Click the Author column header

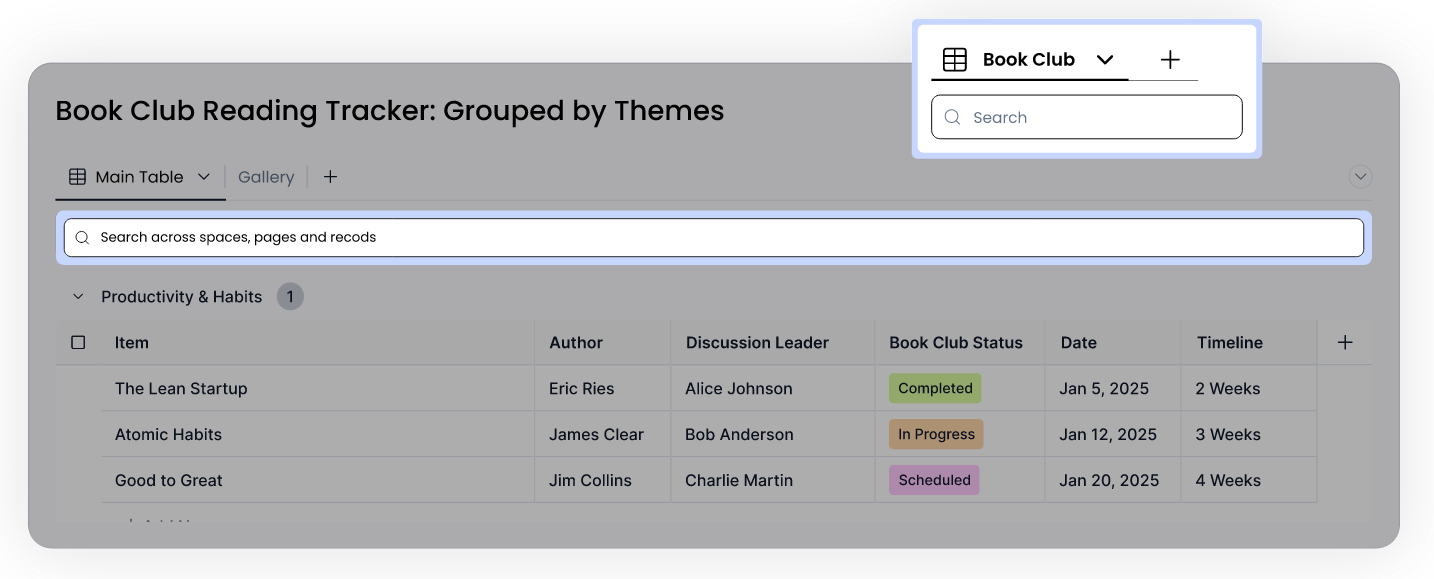click(x=576, y=342)
